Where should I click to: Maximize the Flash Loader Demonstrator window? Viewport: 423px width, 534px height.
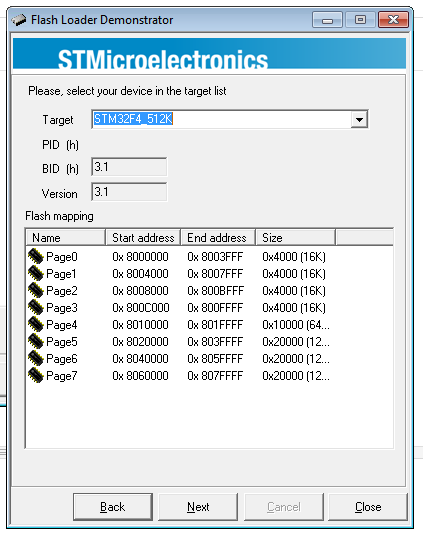[360, 20]
